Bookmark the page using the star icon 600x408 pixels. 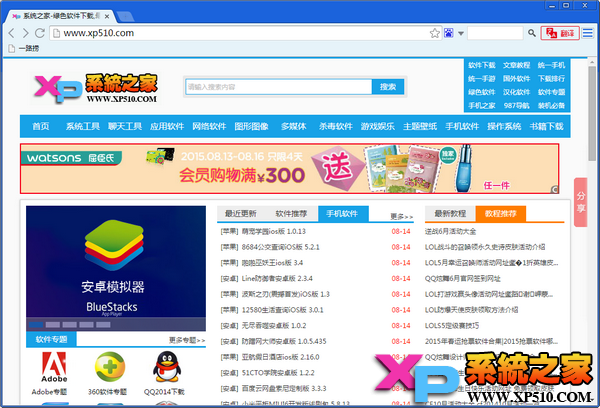435,33
